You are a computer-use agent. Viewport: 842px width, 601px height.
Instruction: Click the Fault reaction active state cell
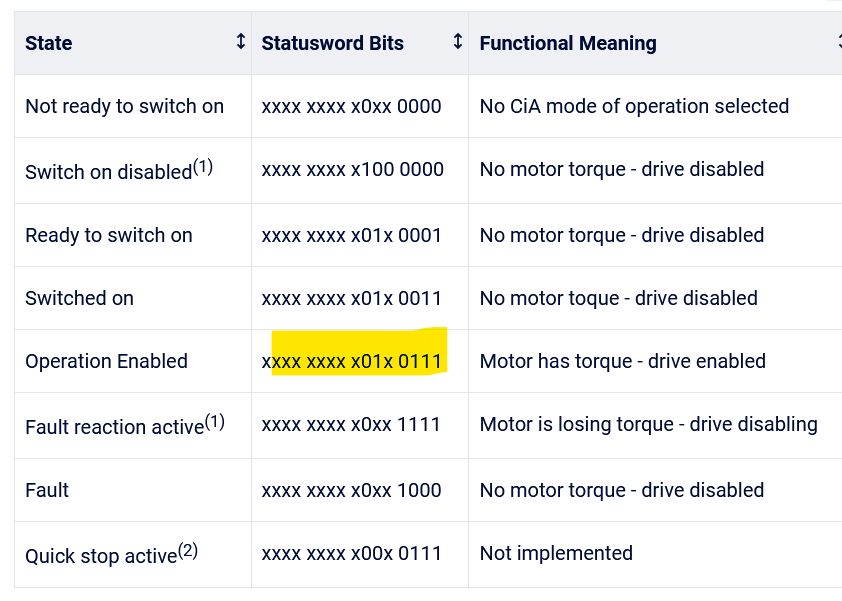(124, 425)
